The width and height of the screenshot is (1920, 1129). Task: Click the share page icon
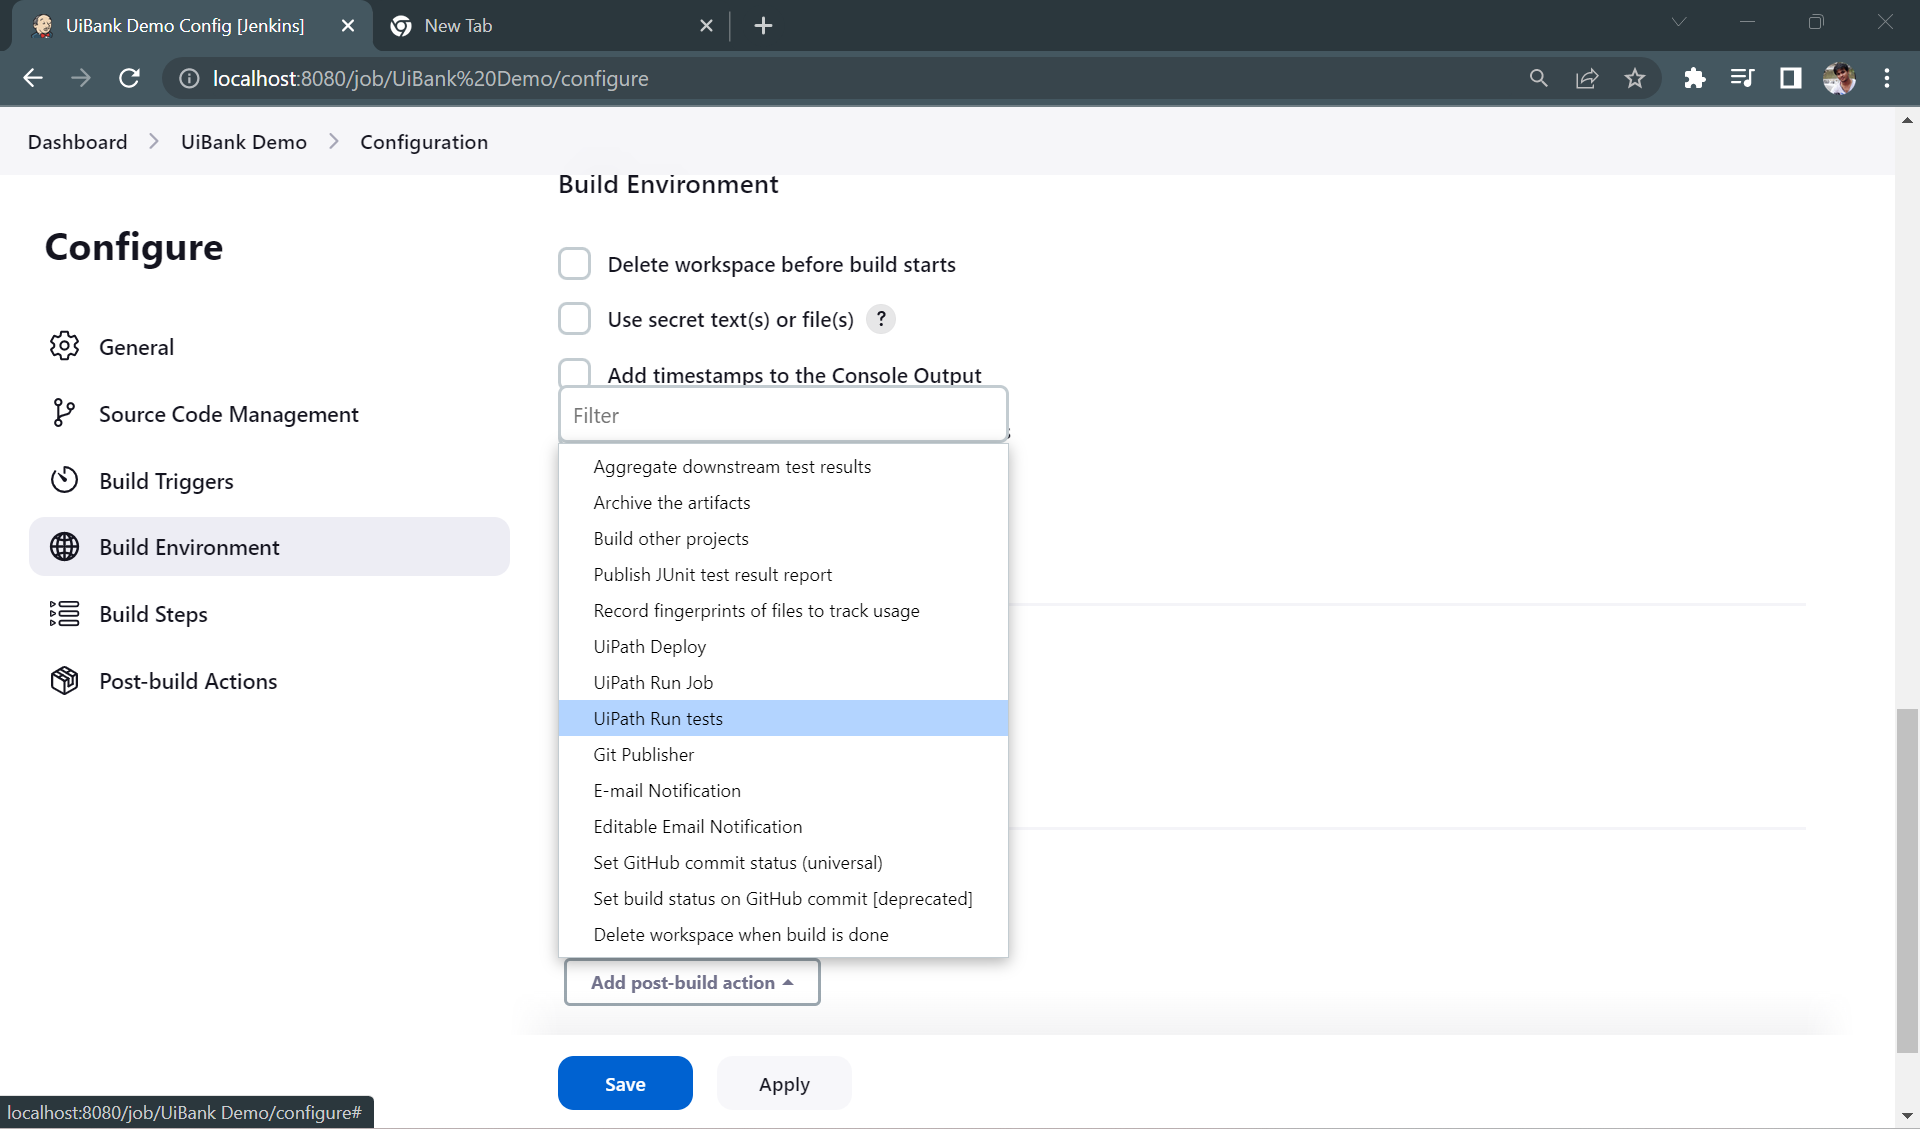coord(1587,78)
